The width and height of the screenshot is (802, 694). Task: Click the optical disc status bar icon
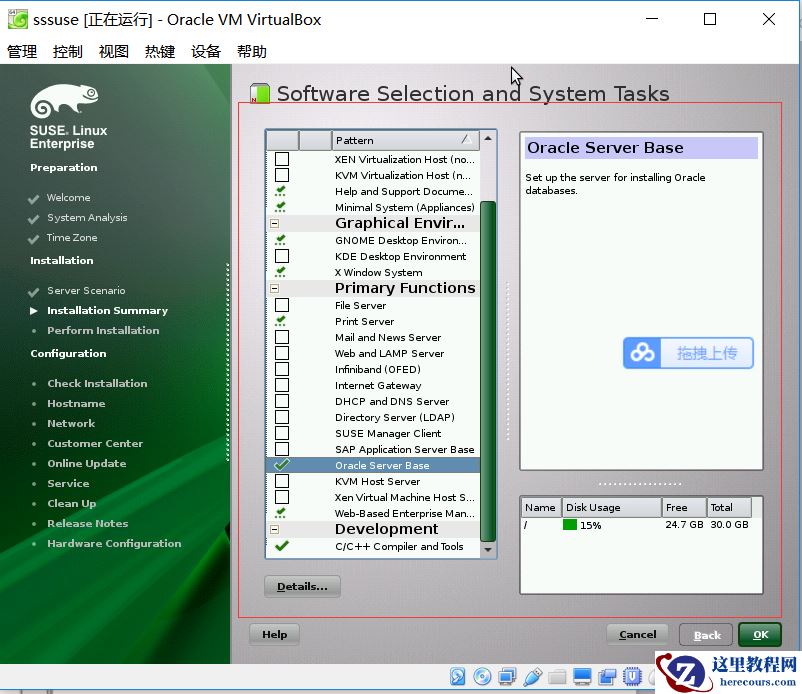click(483, 677)
